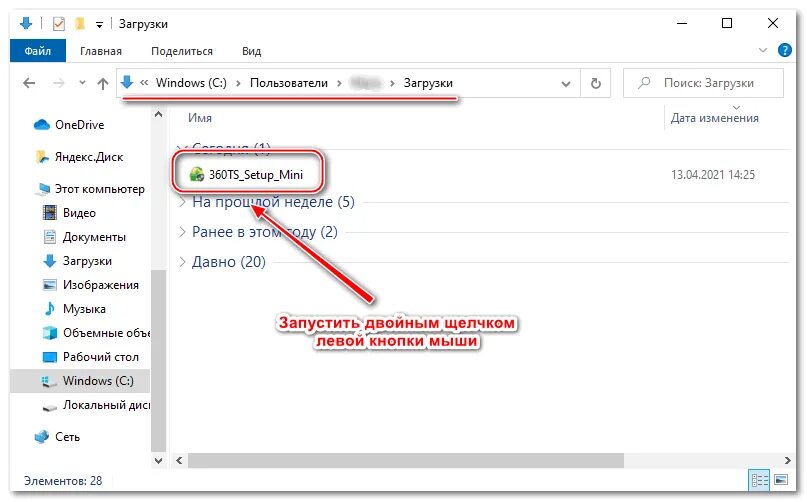Open Загрузки folder in sidebar

tap(87, 261)
